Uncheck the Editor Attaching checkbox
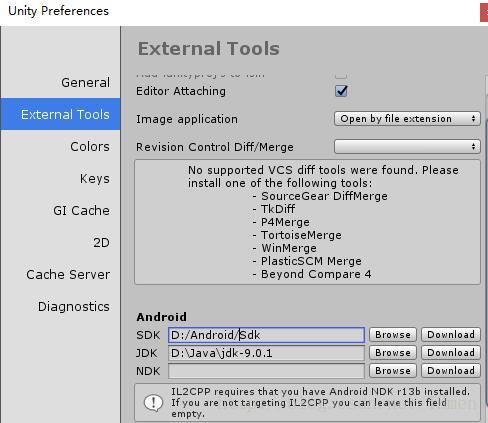This screenshot has width=488, height=423. (x=341, y=91)
